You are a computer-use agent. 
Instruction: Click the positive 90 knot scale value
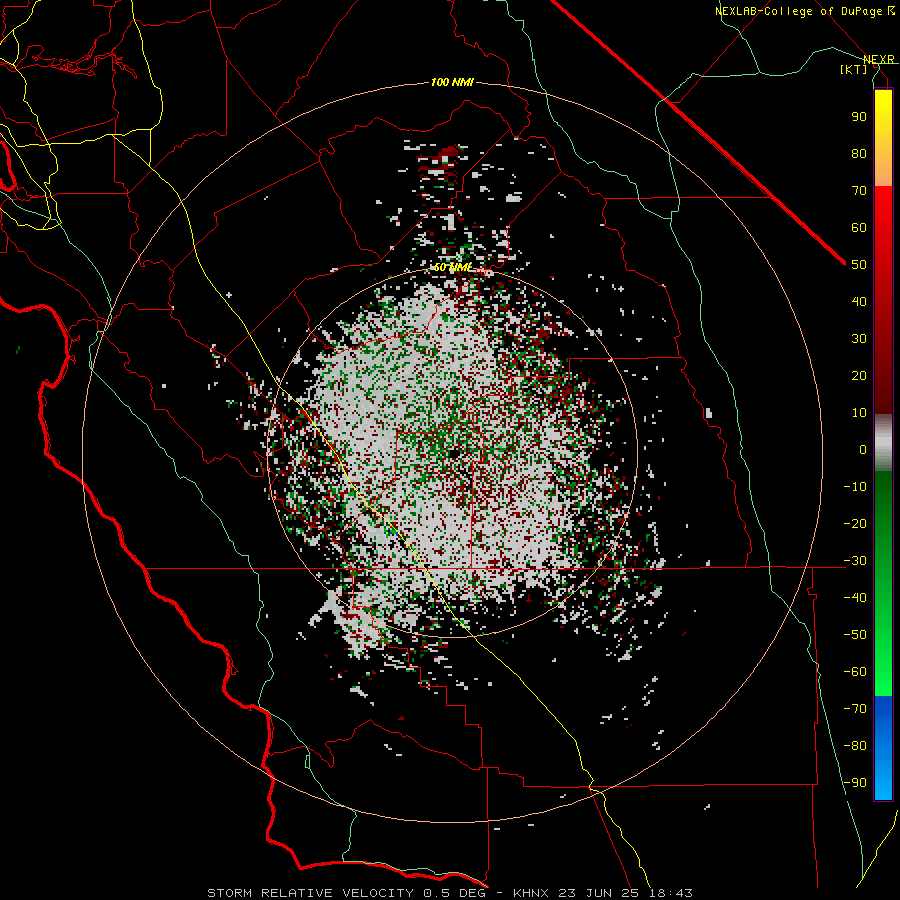pos(859,117)
